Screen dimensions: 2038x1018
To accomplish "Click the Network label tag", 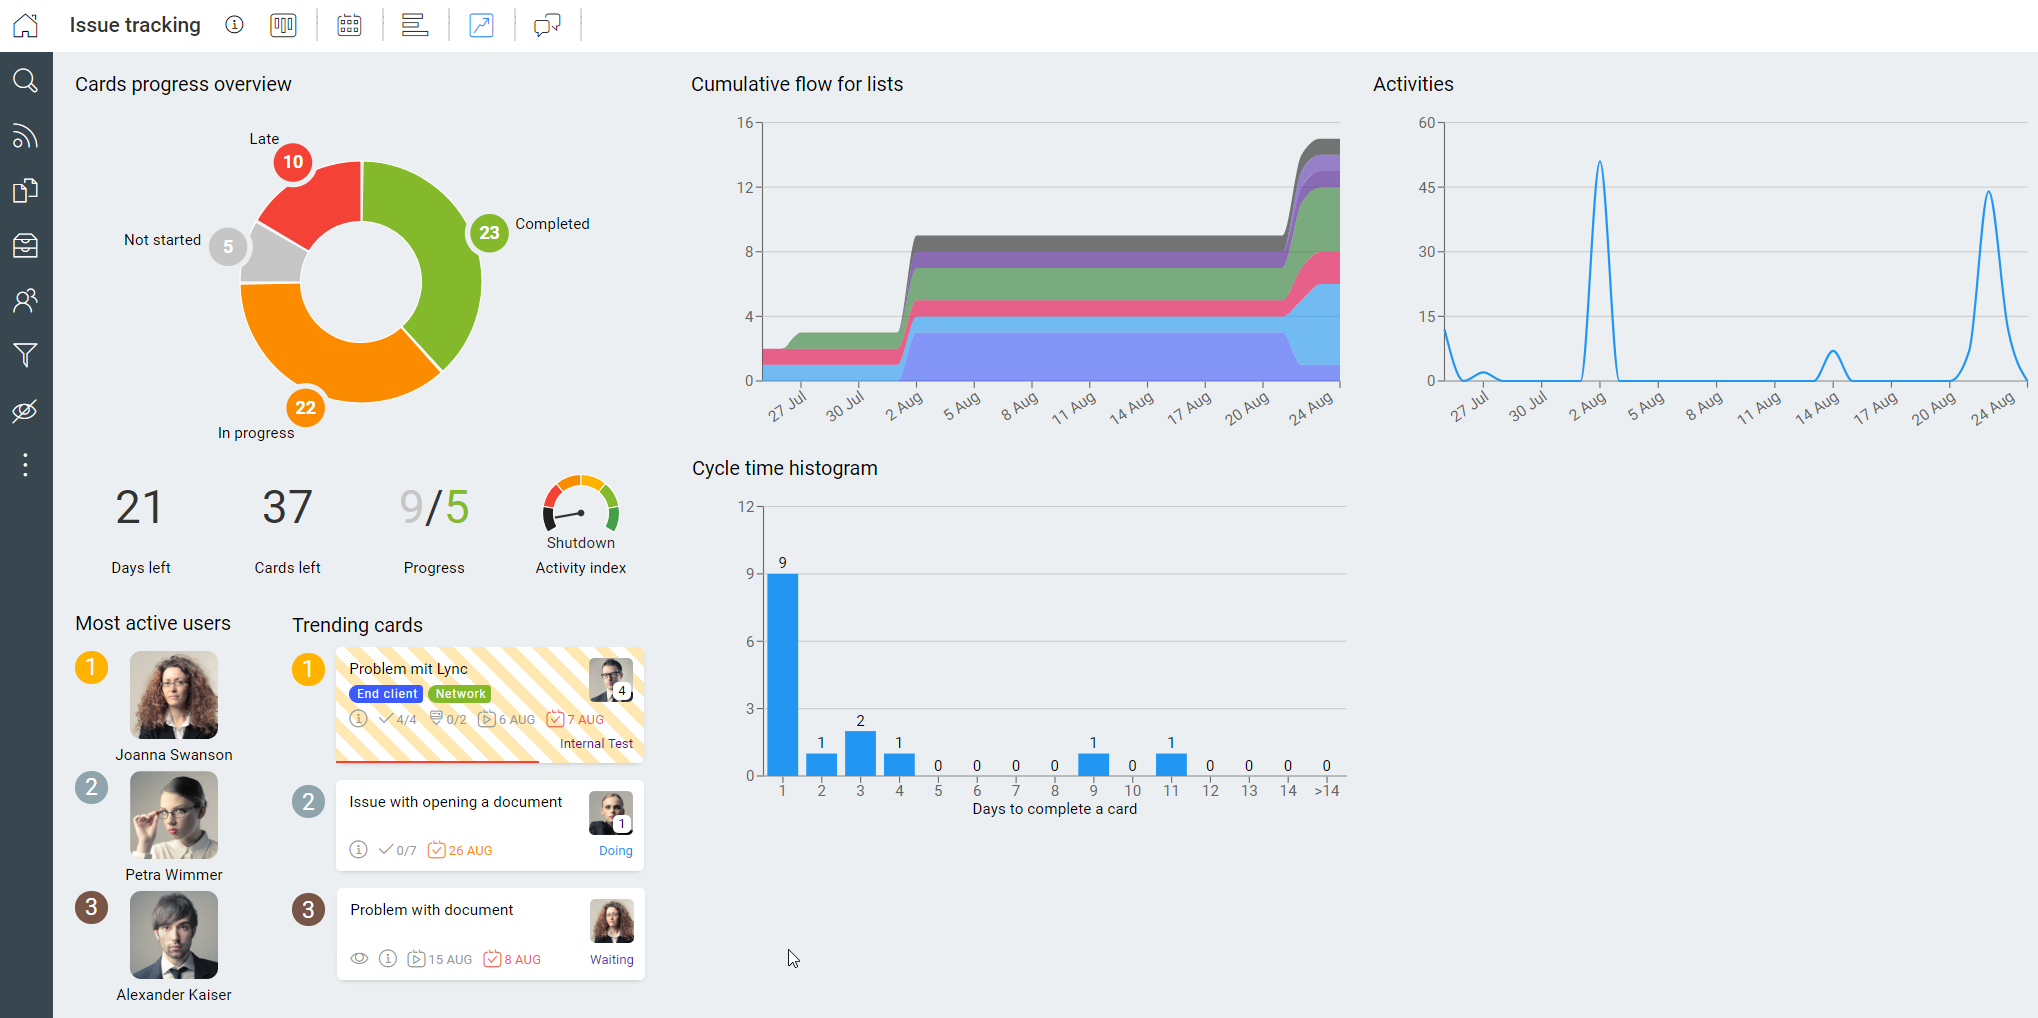I will (460, 694).
